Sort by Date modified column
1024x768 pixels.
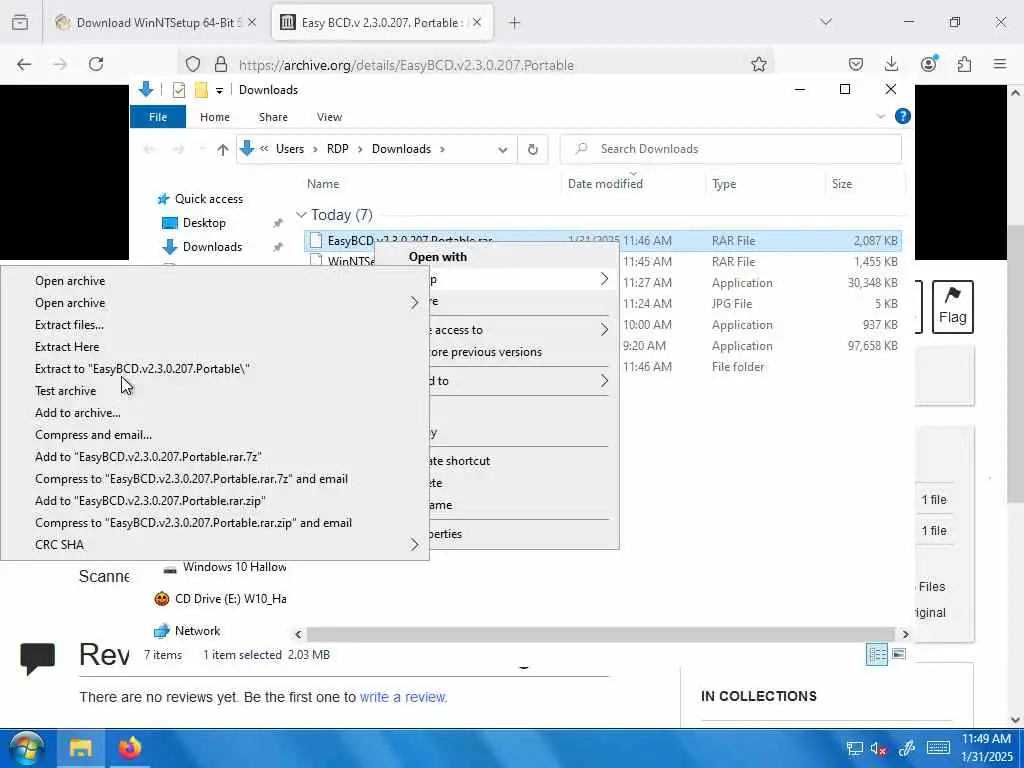point(605,184)
